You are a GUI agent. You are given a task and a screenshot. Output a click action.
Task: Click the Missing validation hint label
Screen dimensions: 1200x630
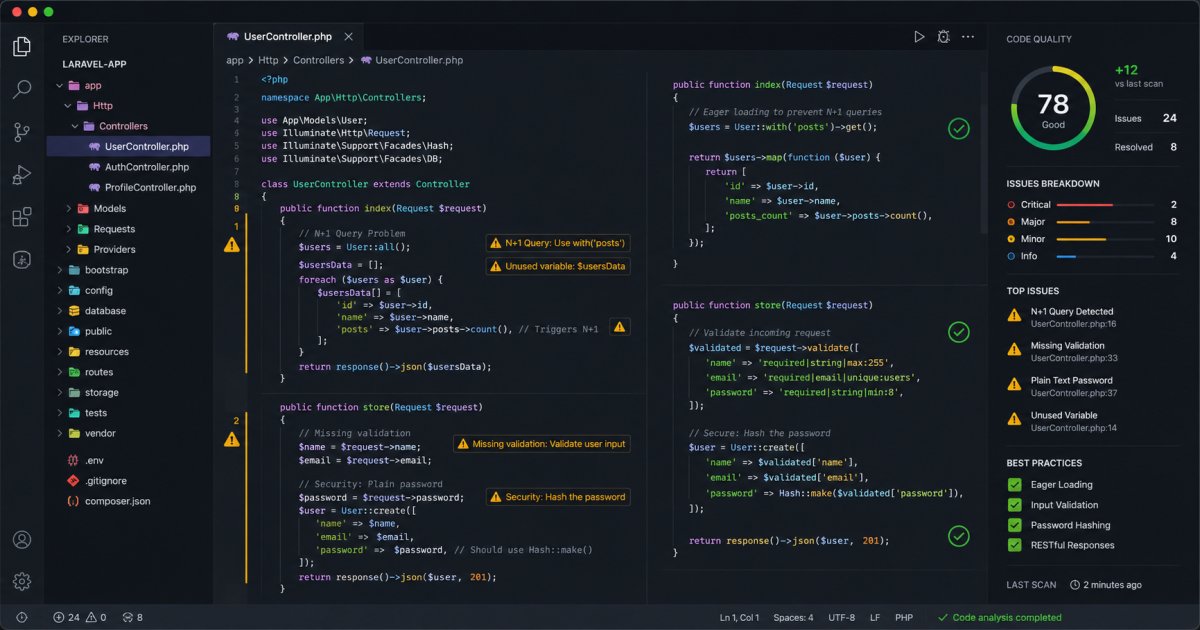point(542,444)
